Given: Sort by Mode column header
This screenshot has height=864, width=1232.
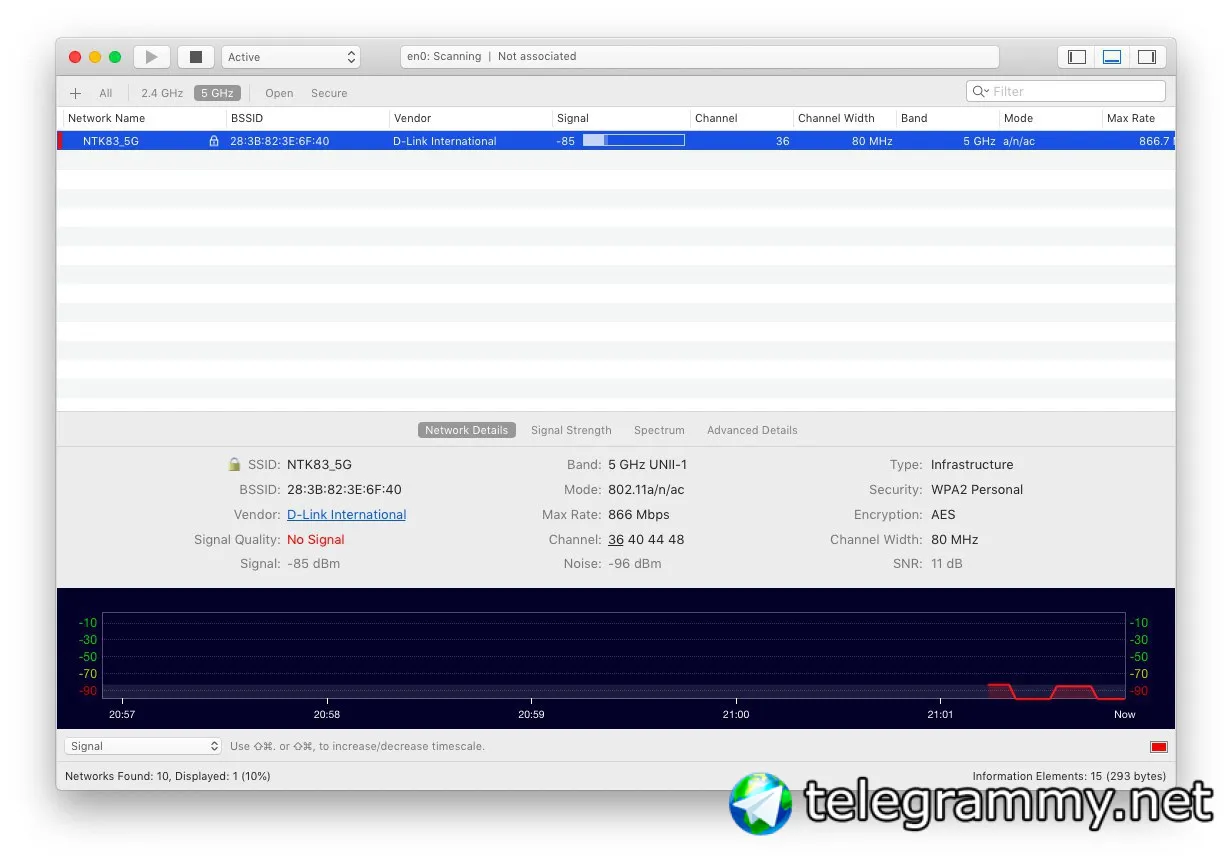Looking at the screenshot, I should pos(1018,118).
